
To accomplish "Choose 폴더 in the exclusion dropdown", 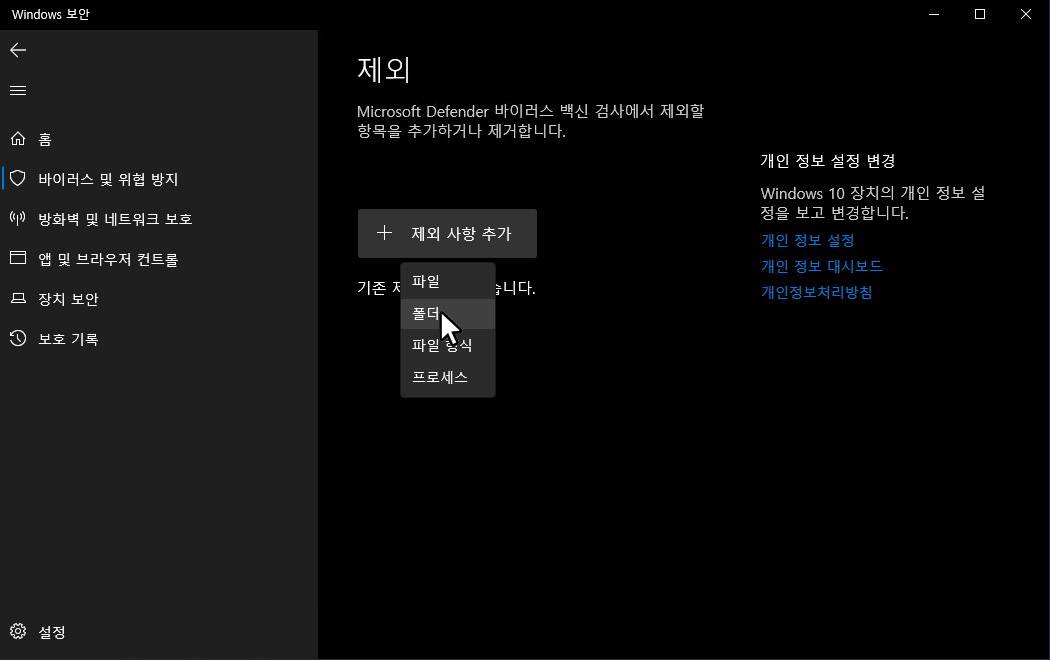I will click(426, 314).
